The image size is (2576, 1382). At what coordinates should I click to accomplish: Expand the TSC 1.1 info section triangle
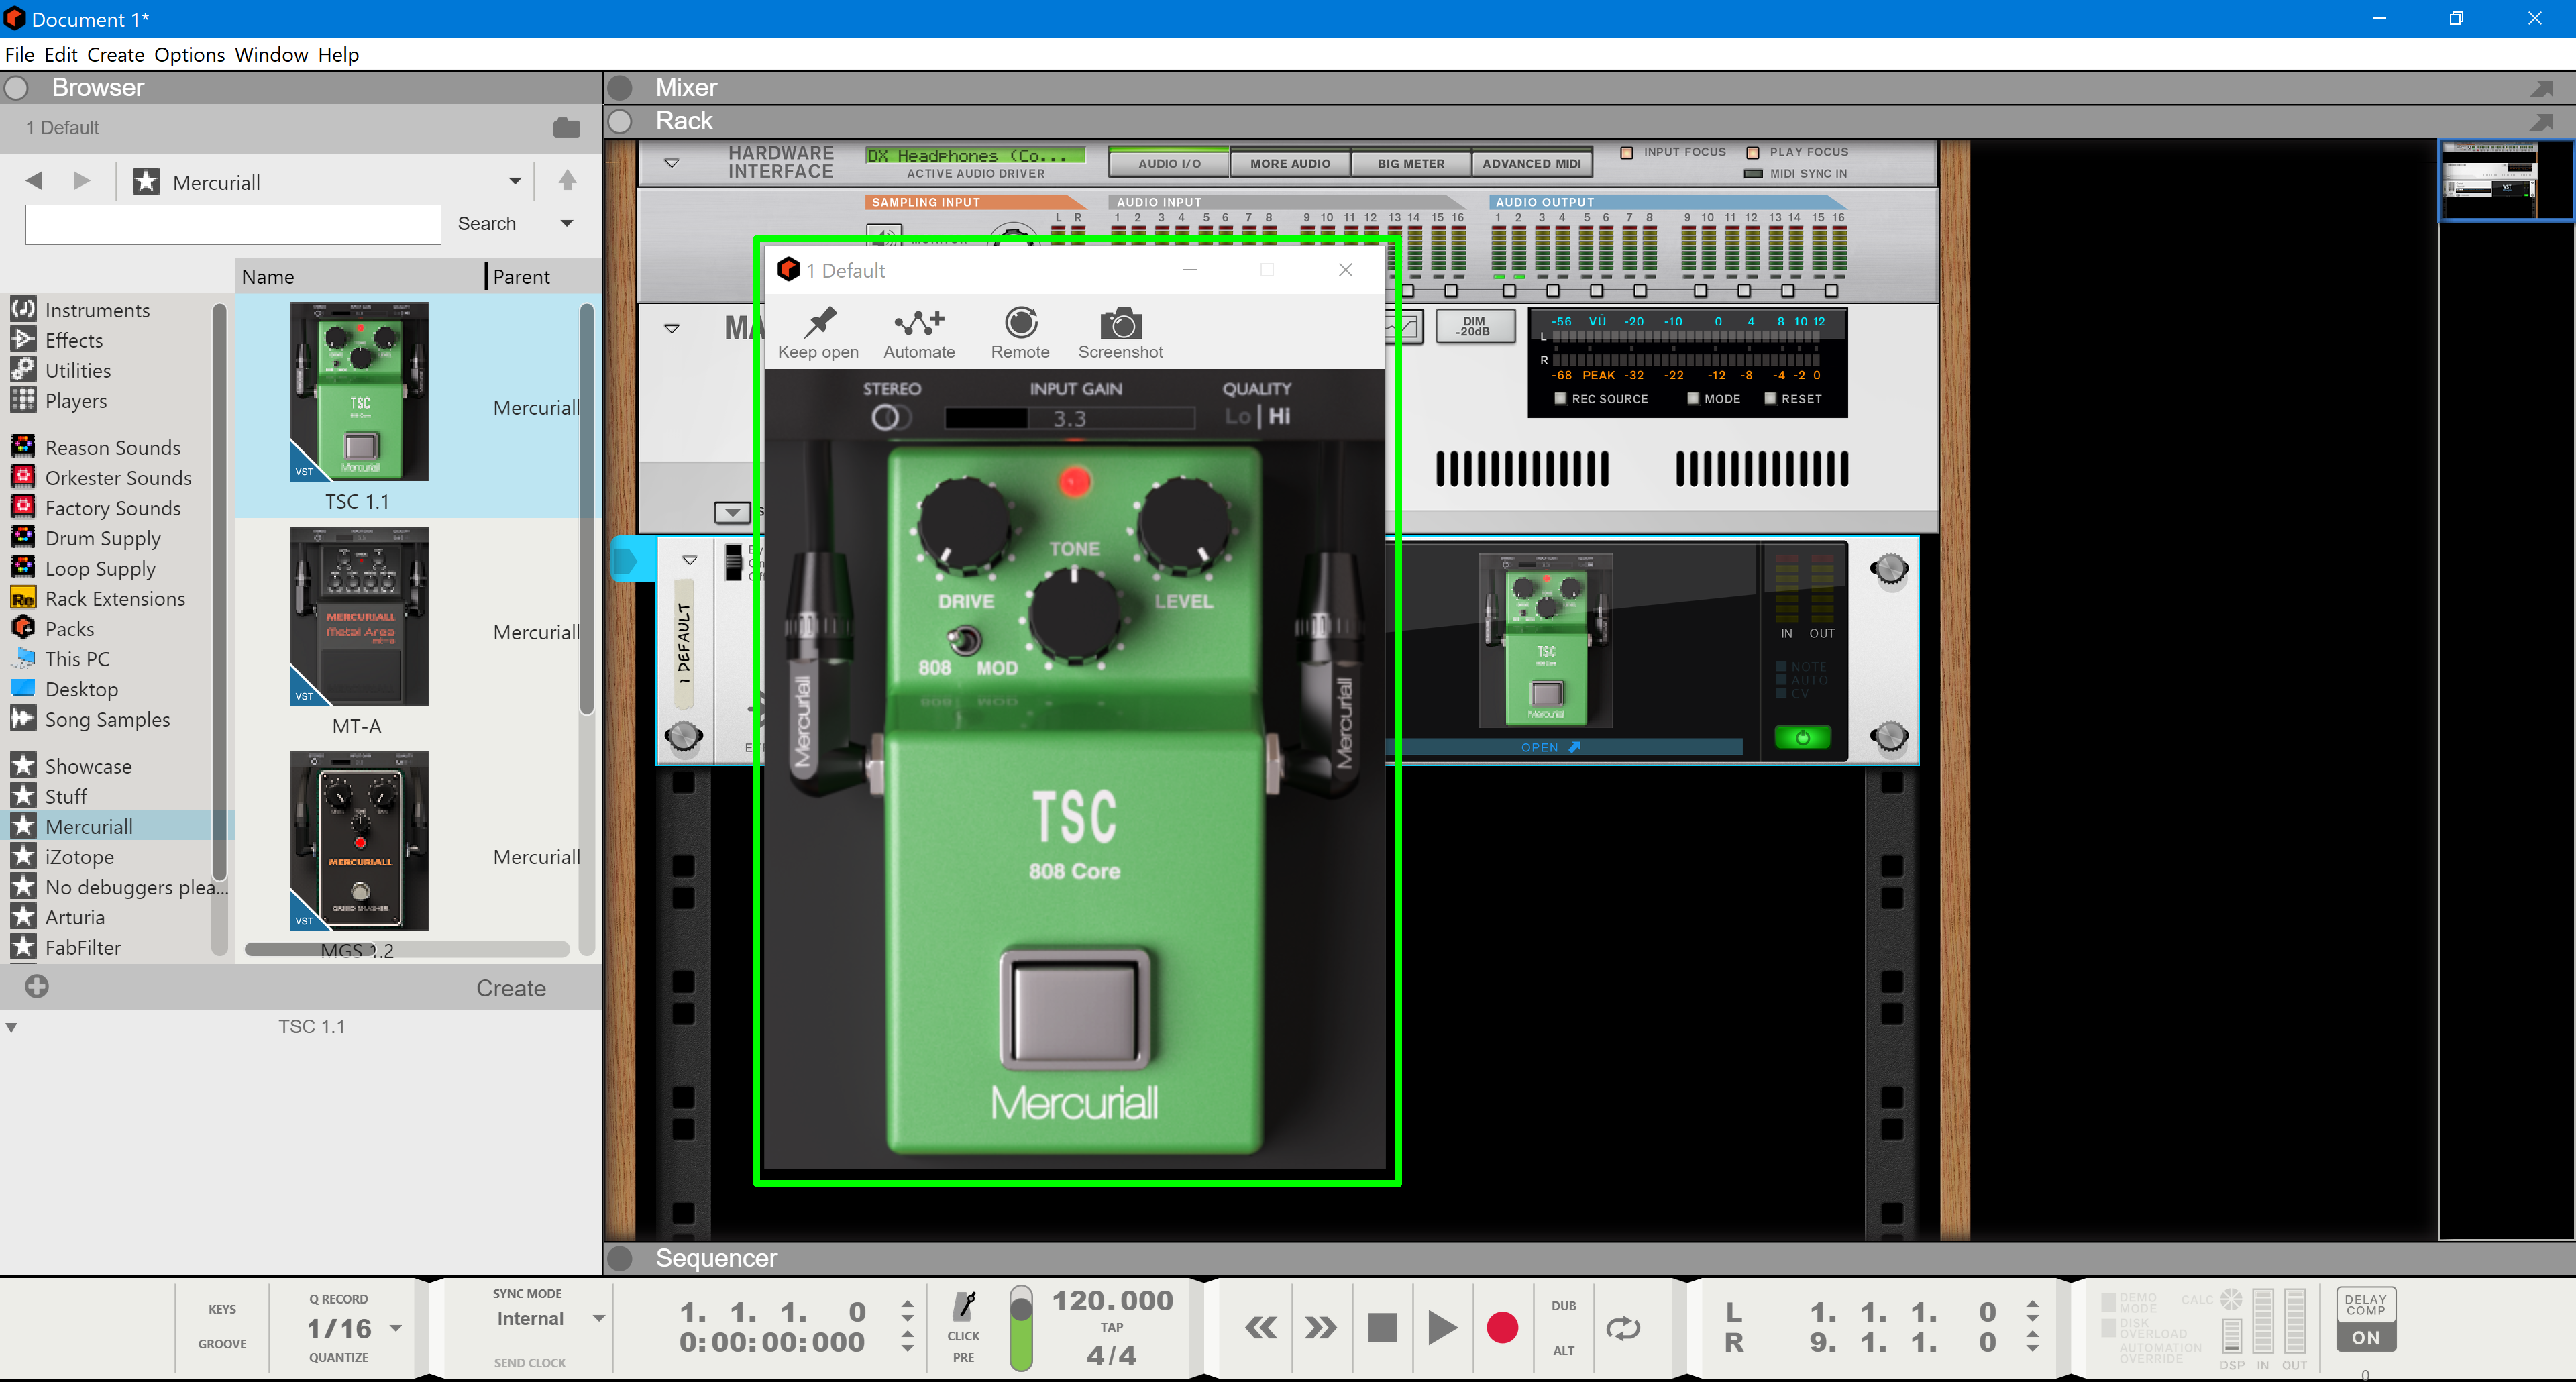click(x=11, y=1027)
